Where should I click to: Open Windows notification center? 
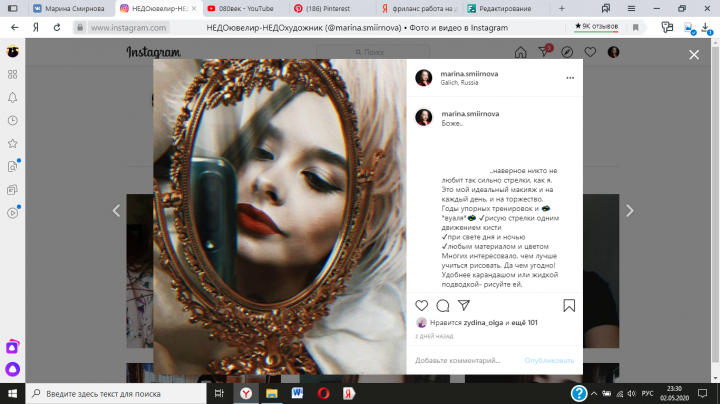point(703,393)
